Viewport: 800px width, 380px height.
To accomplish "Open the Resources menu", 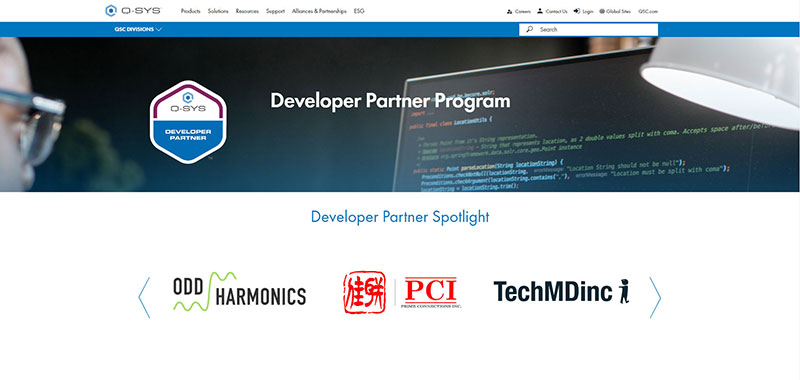I will [247, 11].
